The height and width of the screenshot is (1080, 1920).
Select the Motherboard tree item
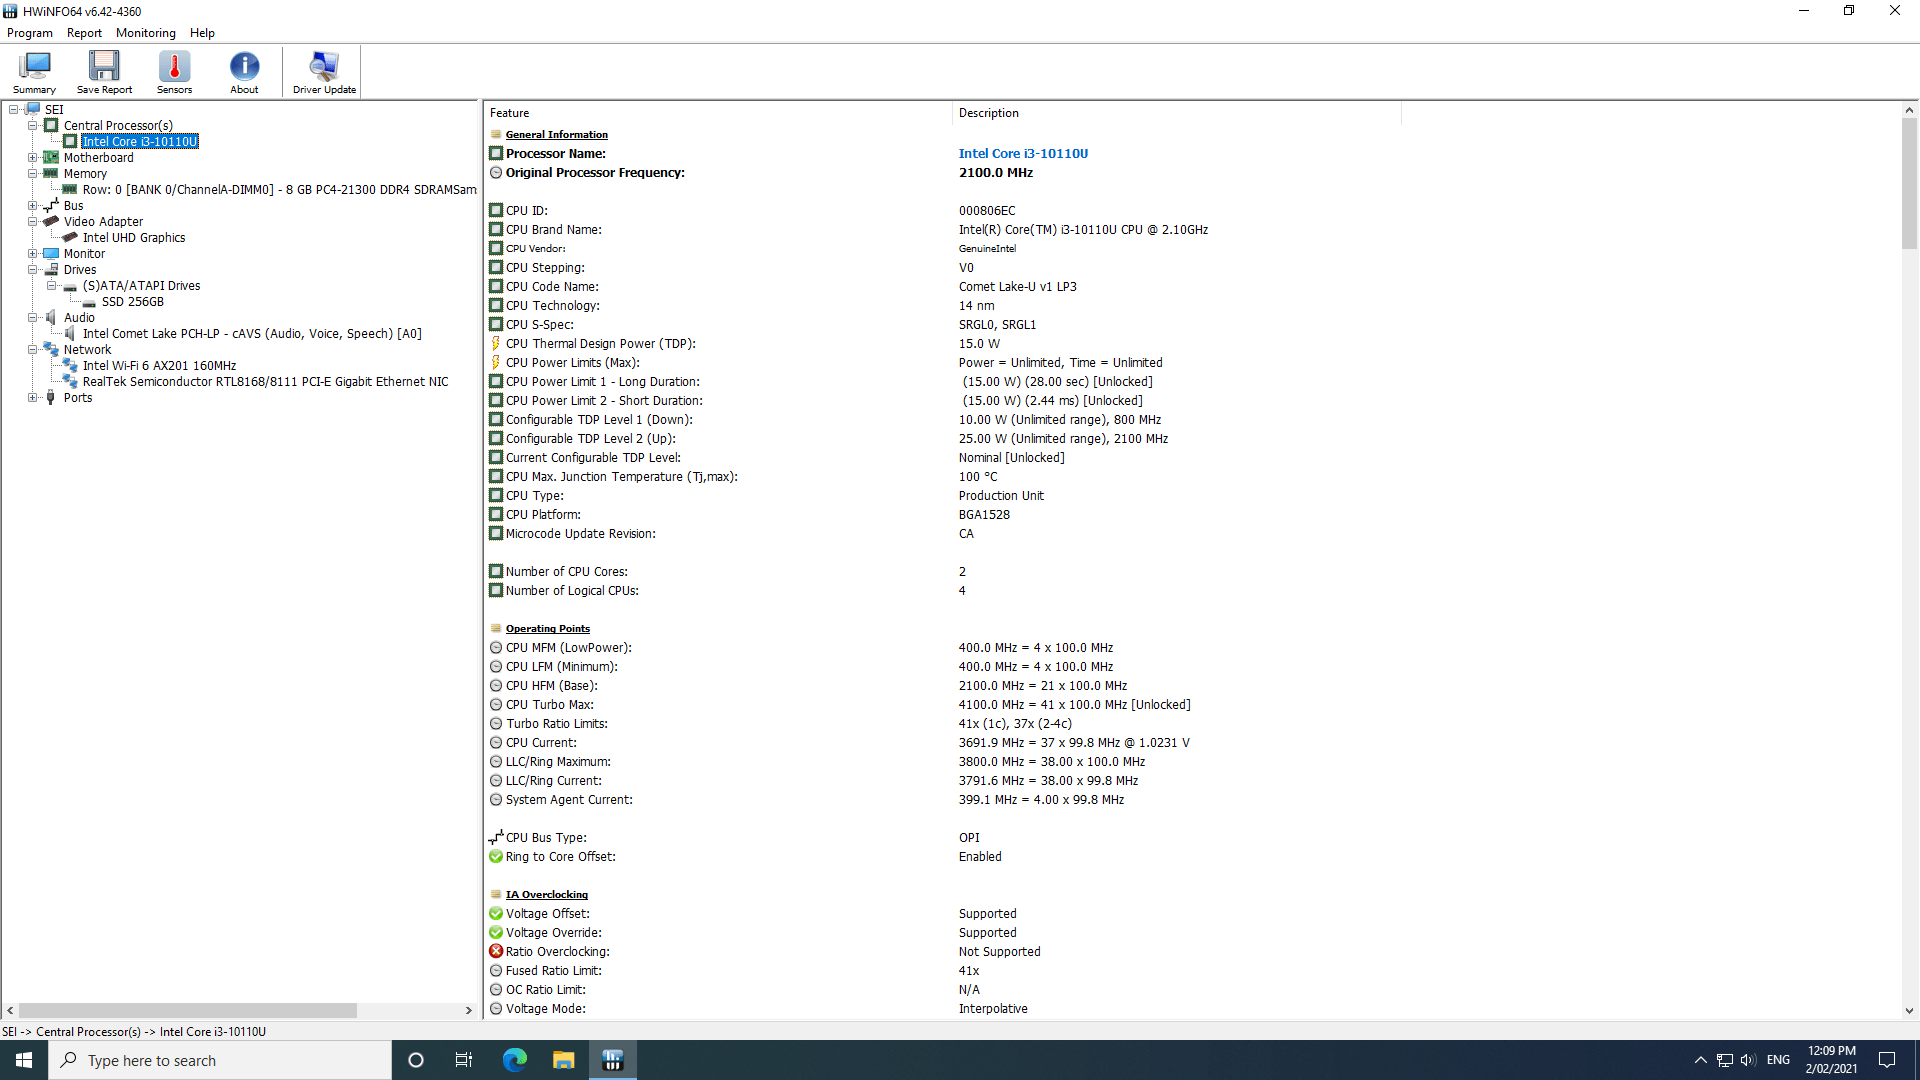[98, 158]
